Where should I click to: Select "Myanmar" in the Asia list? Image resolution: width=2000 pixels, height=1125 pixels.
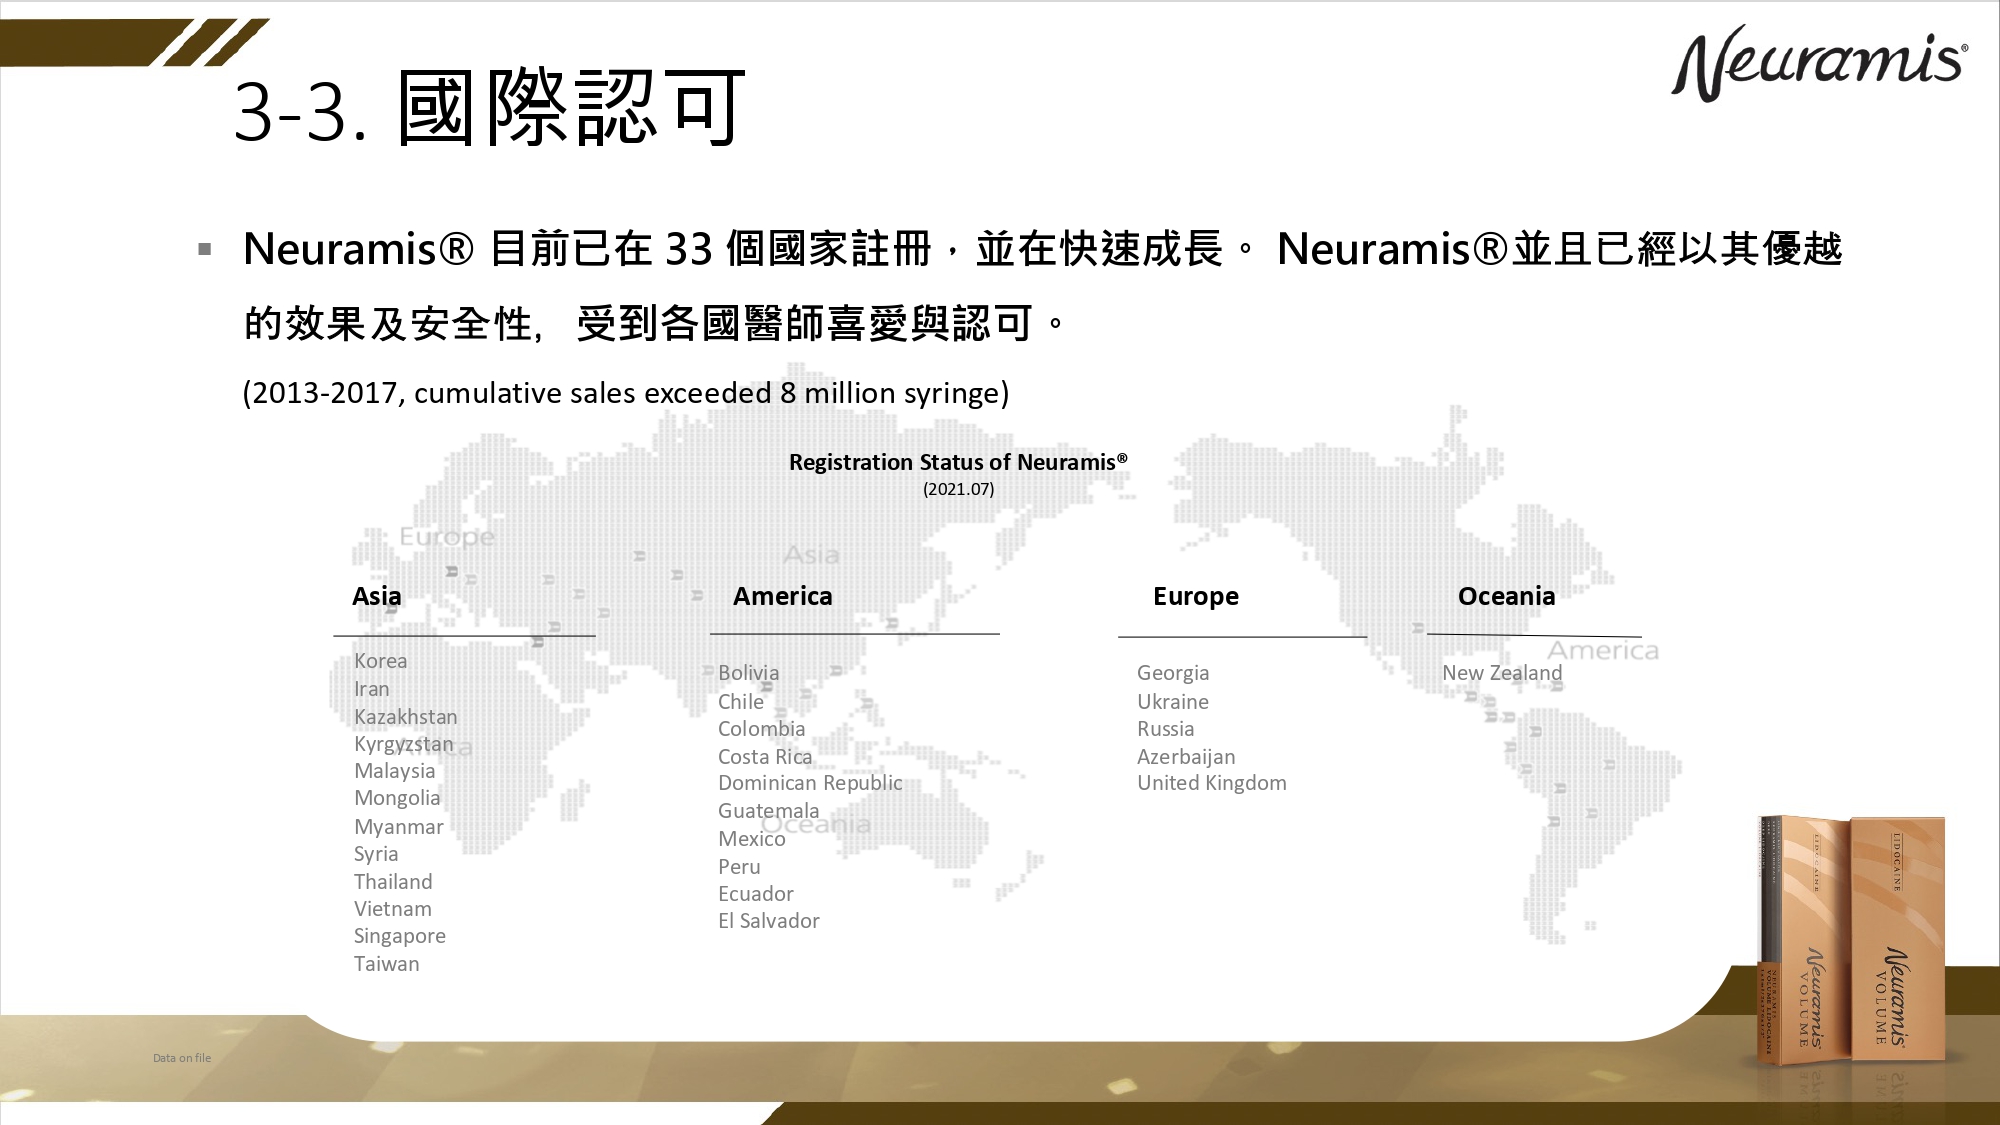(398, 827)
